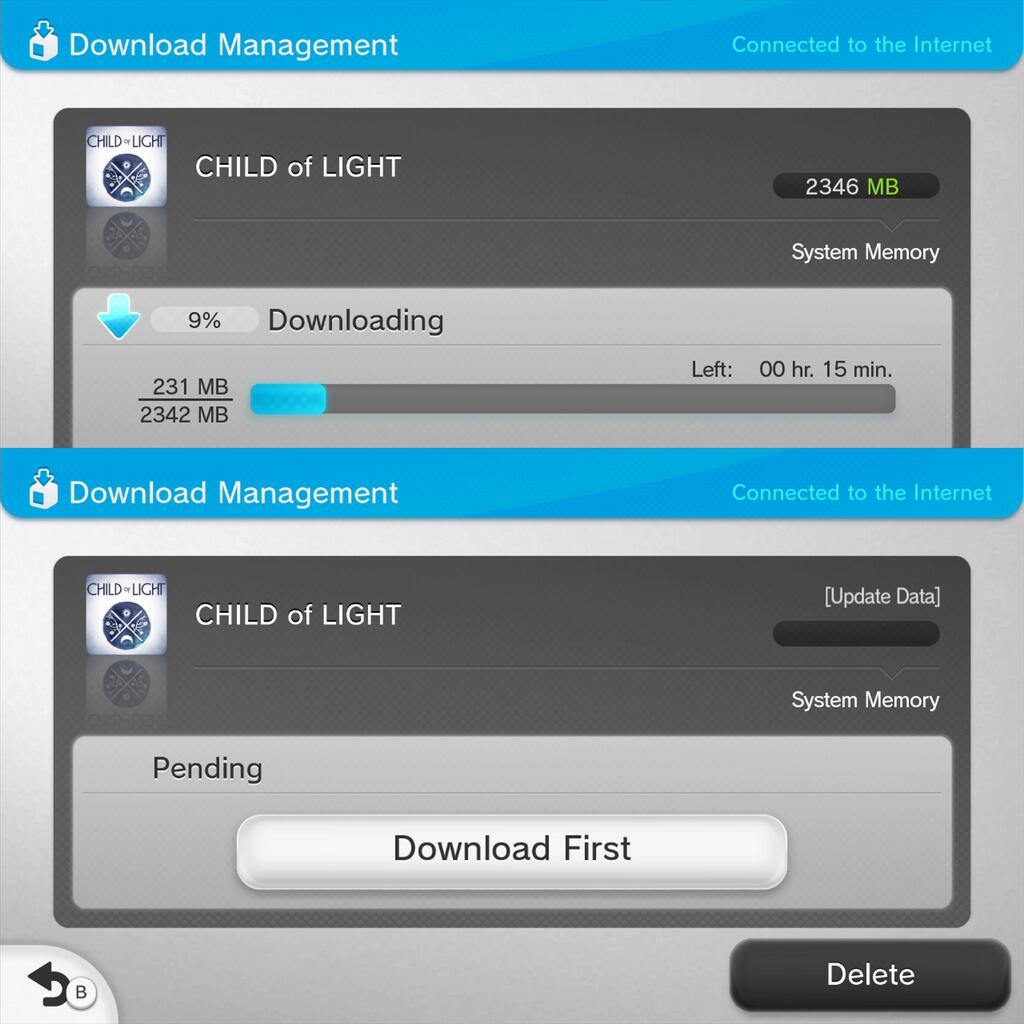Click the blue download progress bar
The width and height of the screenshot is (1024, 1024).
tap(573, 399)
